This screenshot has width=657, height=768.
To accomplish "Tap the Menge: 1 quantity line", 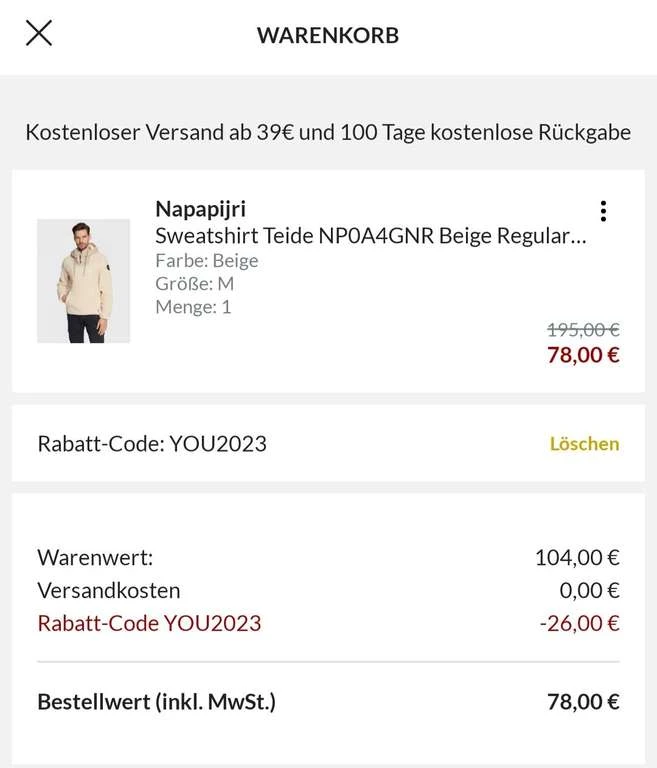I will coord(193,306).
